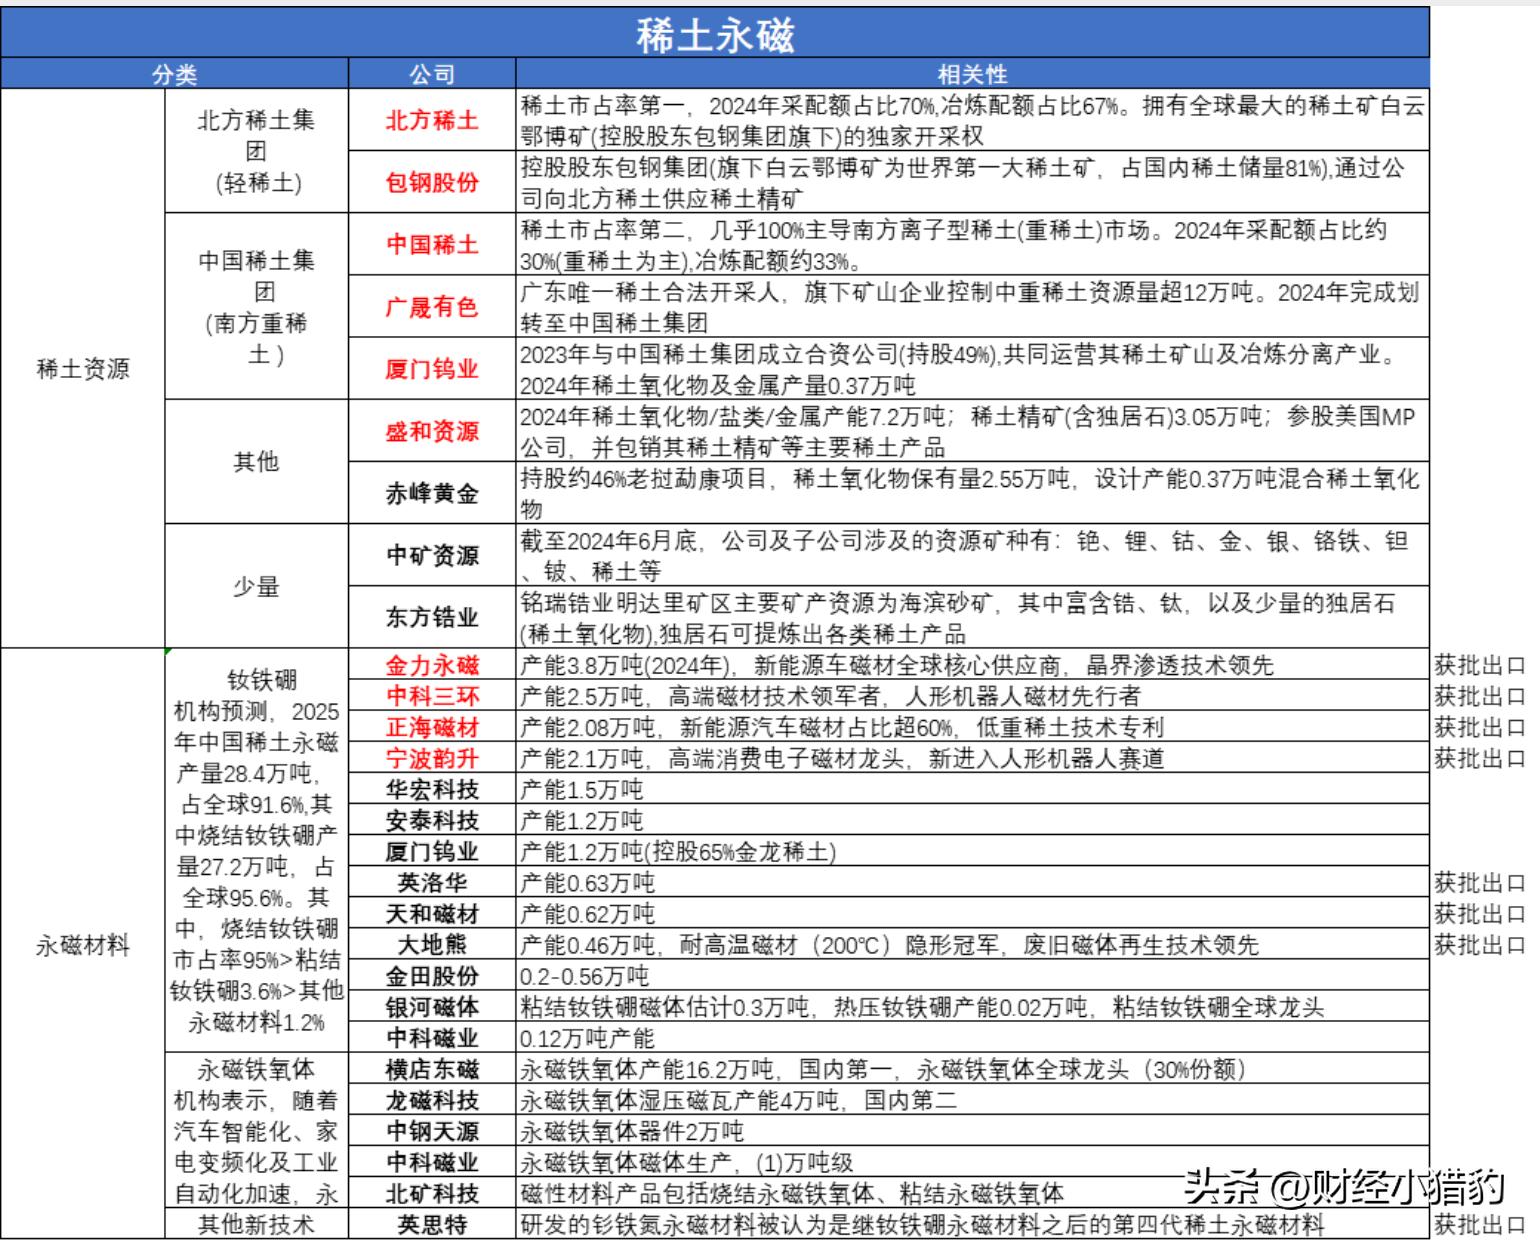
Task: Click the 北矿科技 company cell
Action: pos(432,1193)
